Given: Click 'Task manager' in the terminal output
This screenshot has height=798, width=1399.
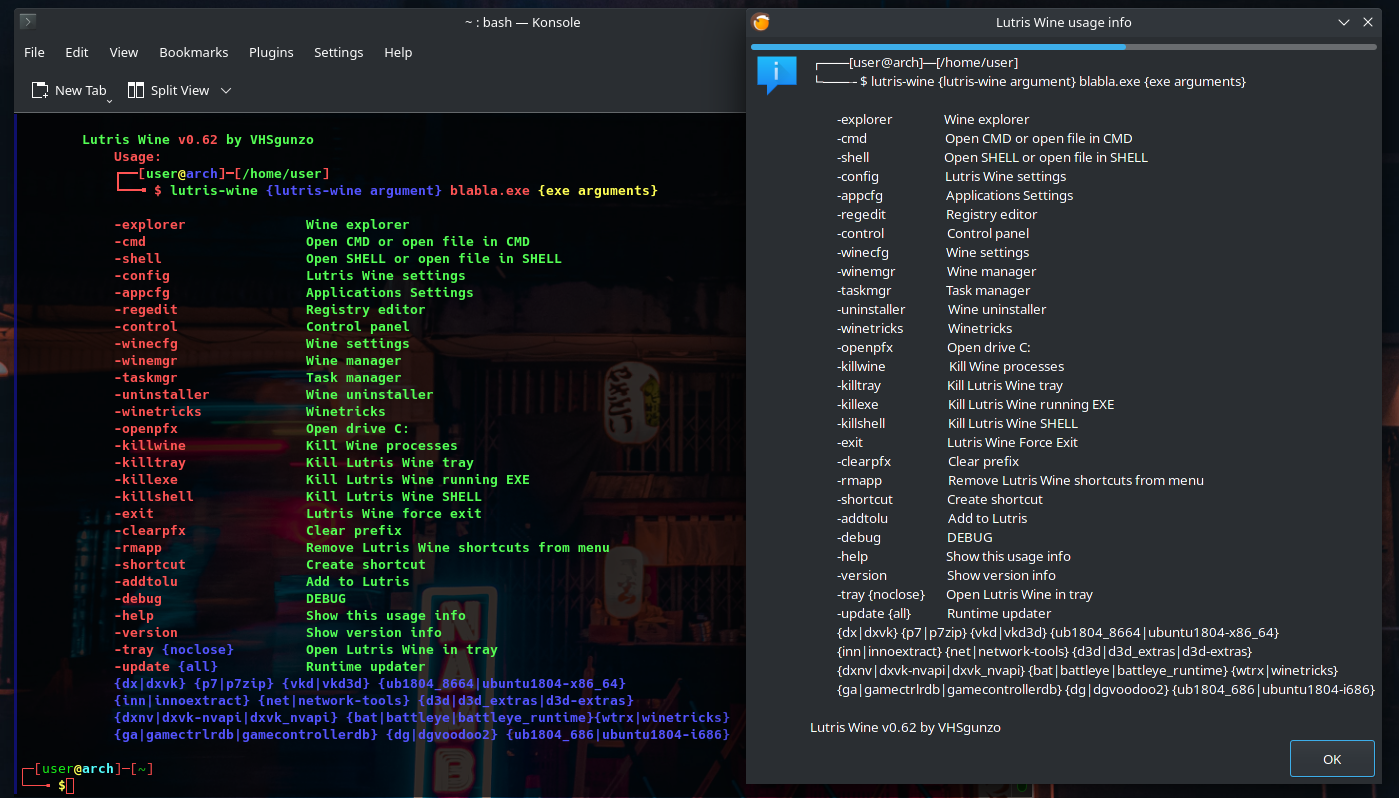Looking at the screenshot, I should [x=354, y=377].
